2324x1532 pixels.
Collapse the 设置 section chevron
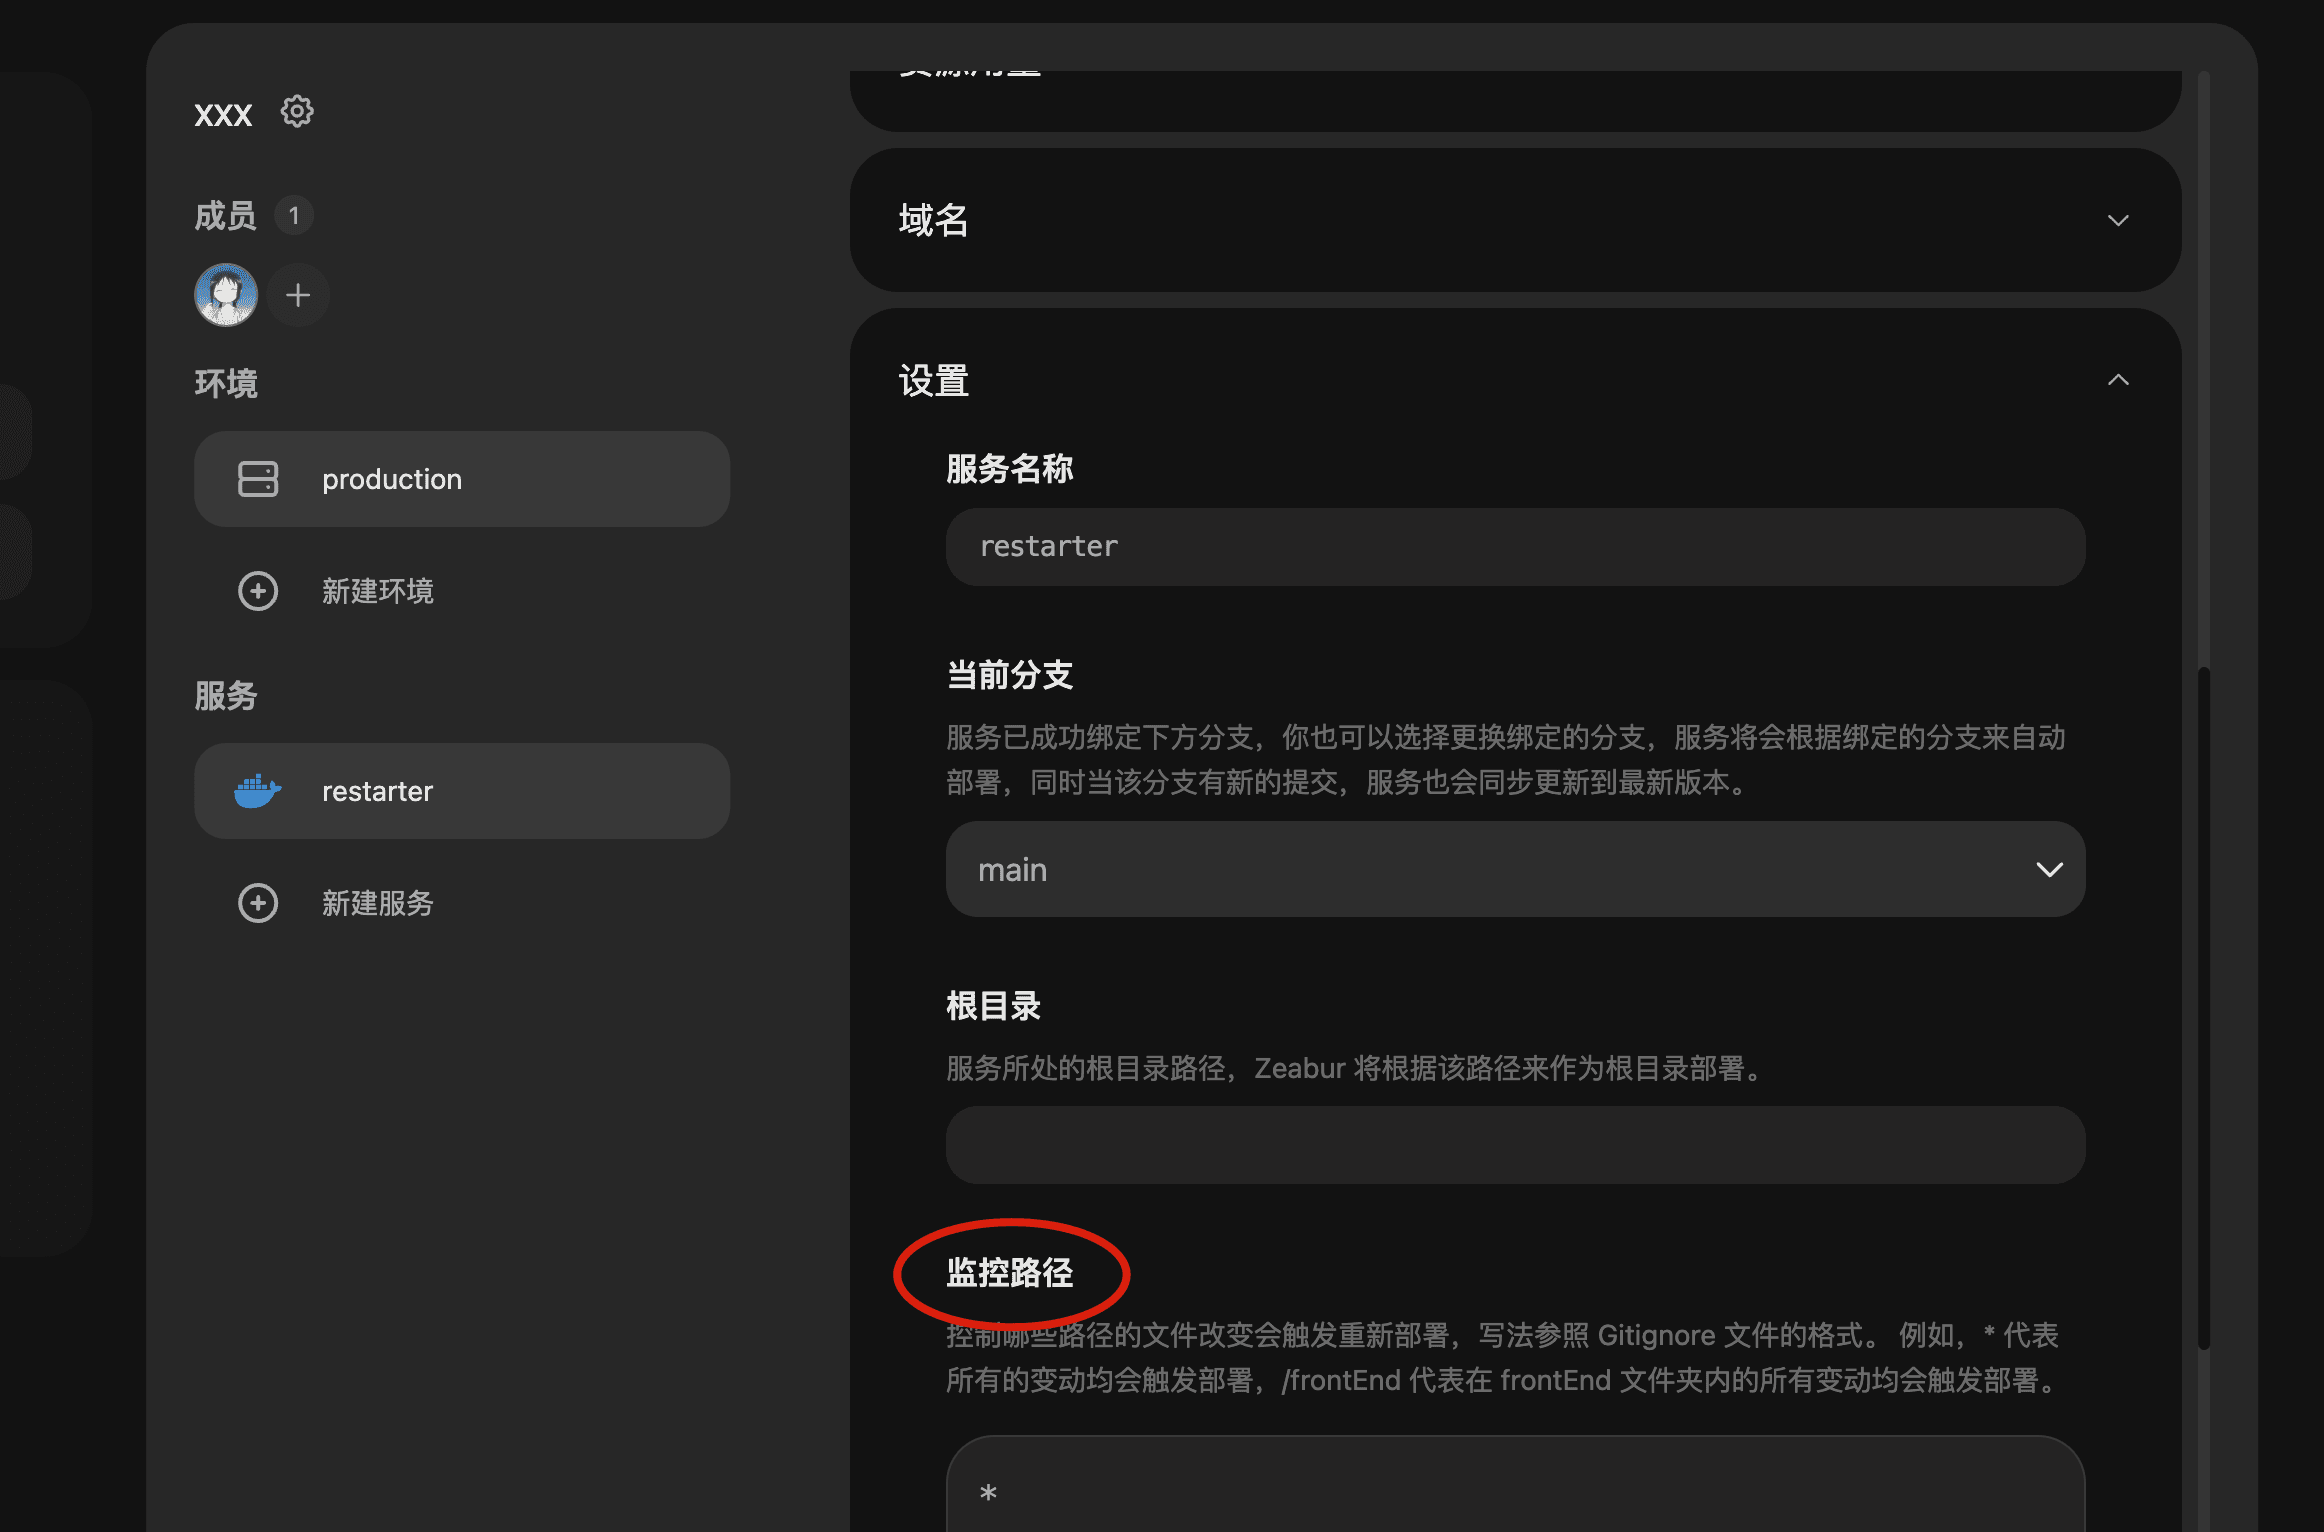(2117, 380)
